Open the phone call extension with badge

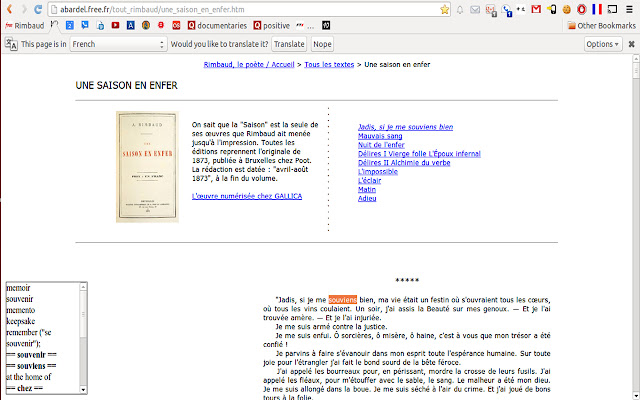(507, 10)
